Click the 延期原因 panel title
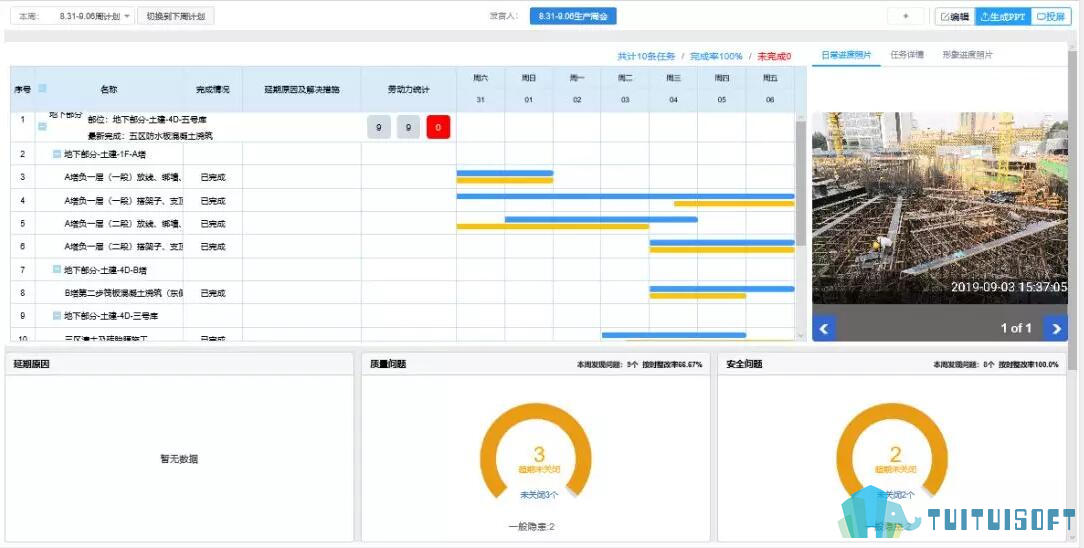This screenshot has width=1084, height=548. click(31, 363)
